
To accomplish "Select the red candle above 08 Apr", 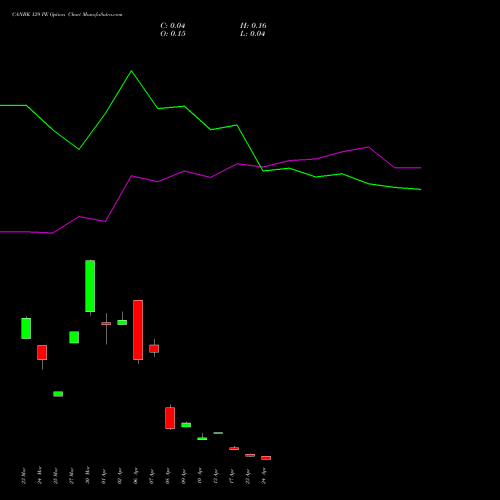I will (170, 418).
